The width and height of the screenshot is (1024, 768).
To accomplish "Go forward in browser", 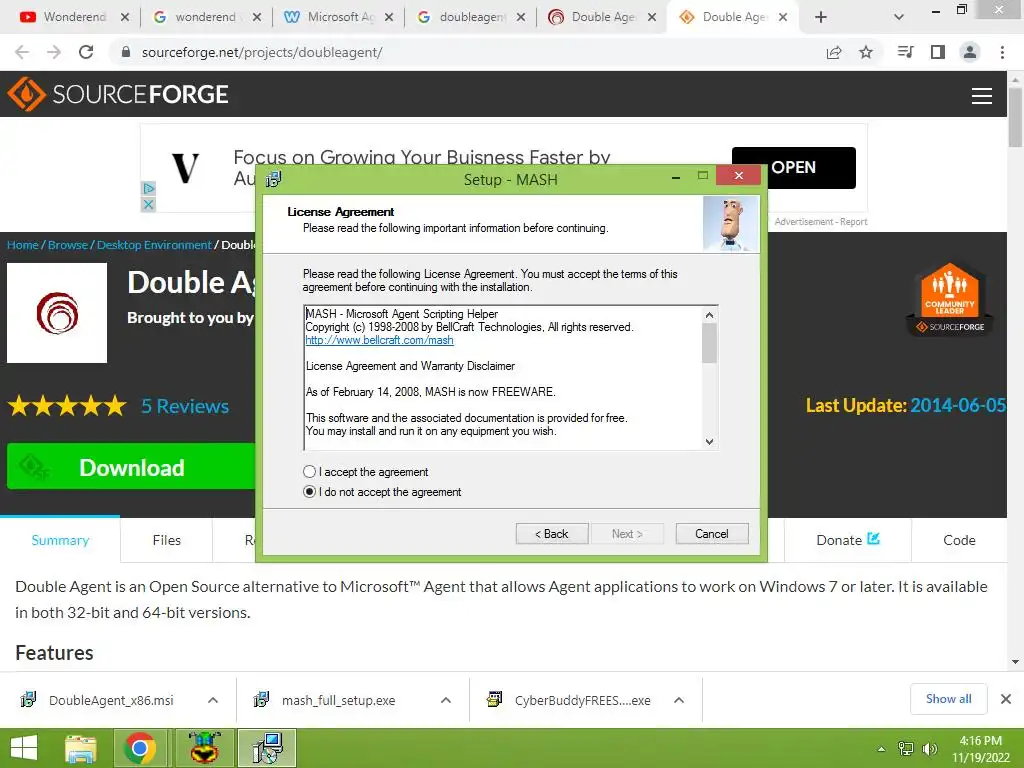I will pos(54,52).
